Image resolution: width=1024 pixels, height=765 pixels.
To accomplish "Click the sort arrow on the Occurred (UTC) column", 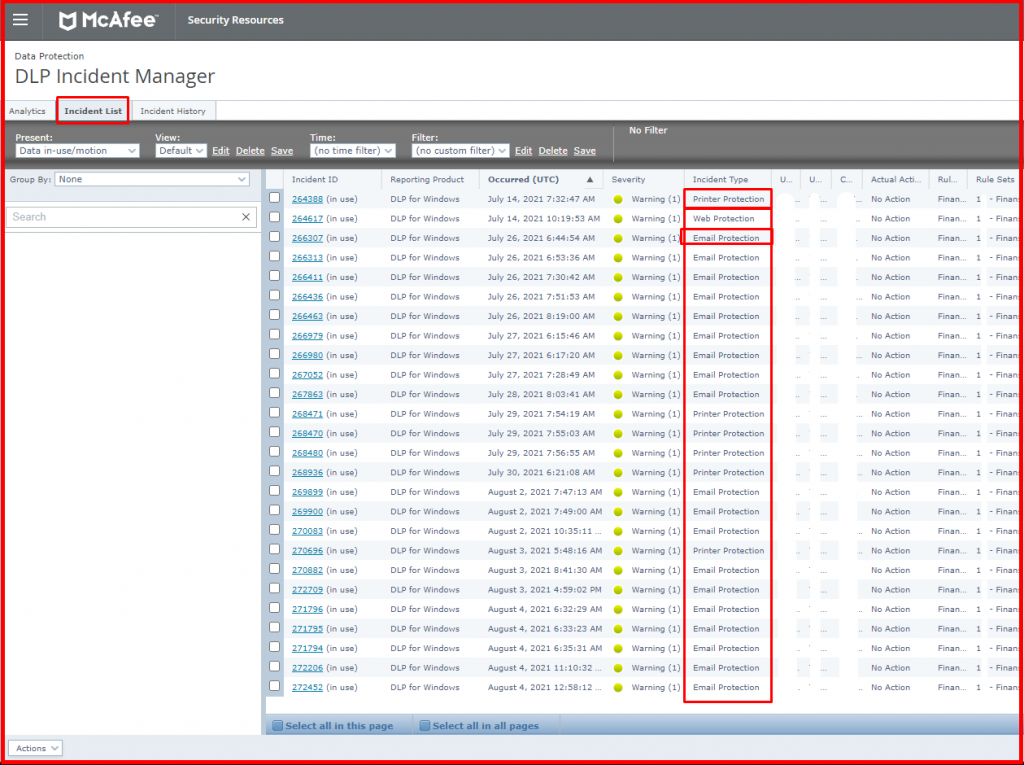I will [588, 178].
